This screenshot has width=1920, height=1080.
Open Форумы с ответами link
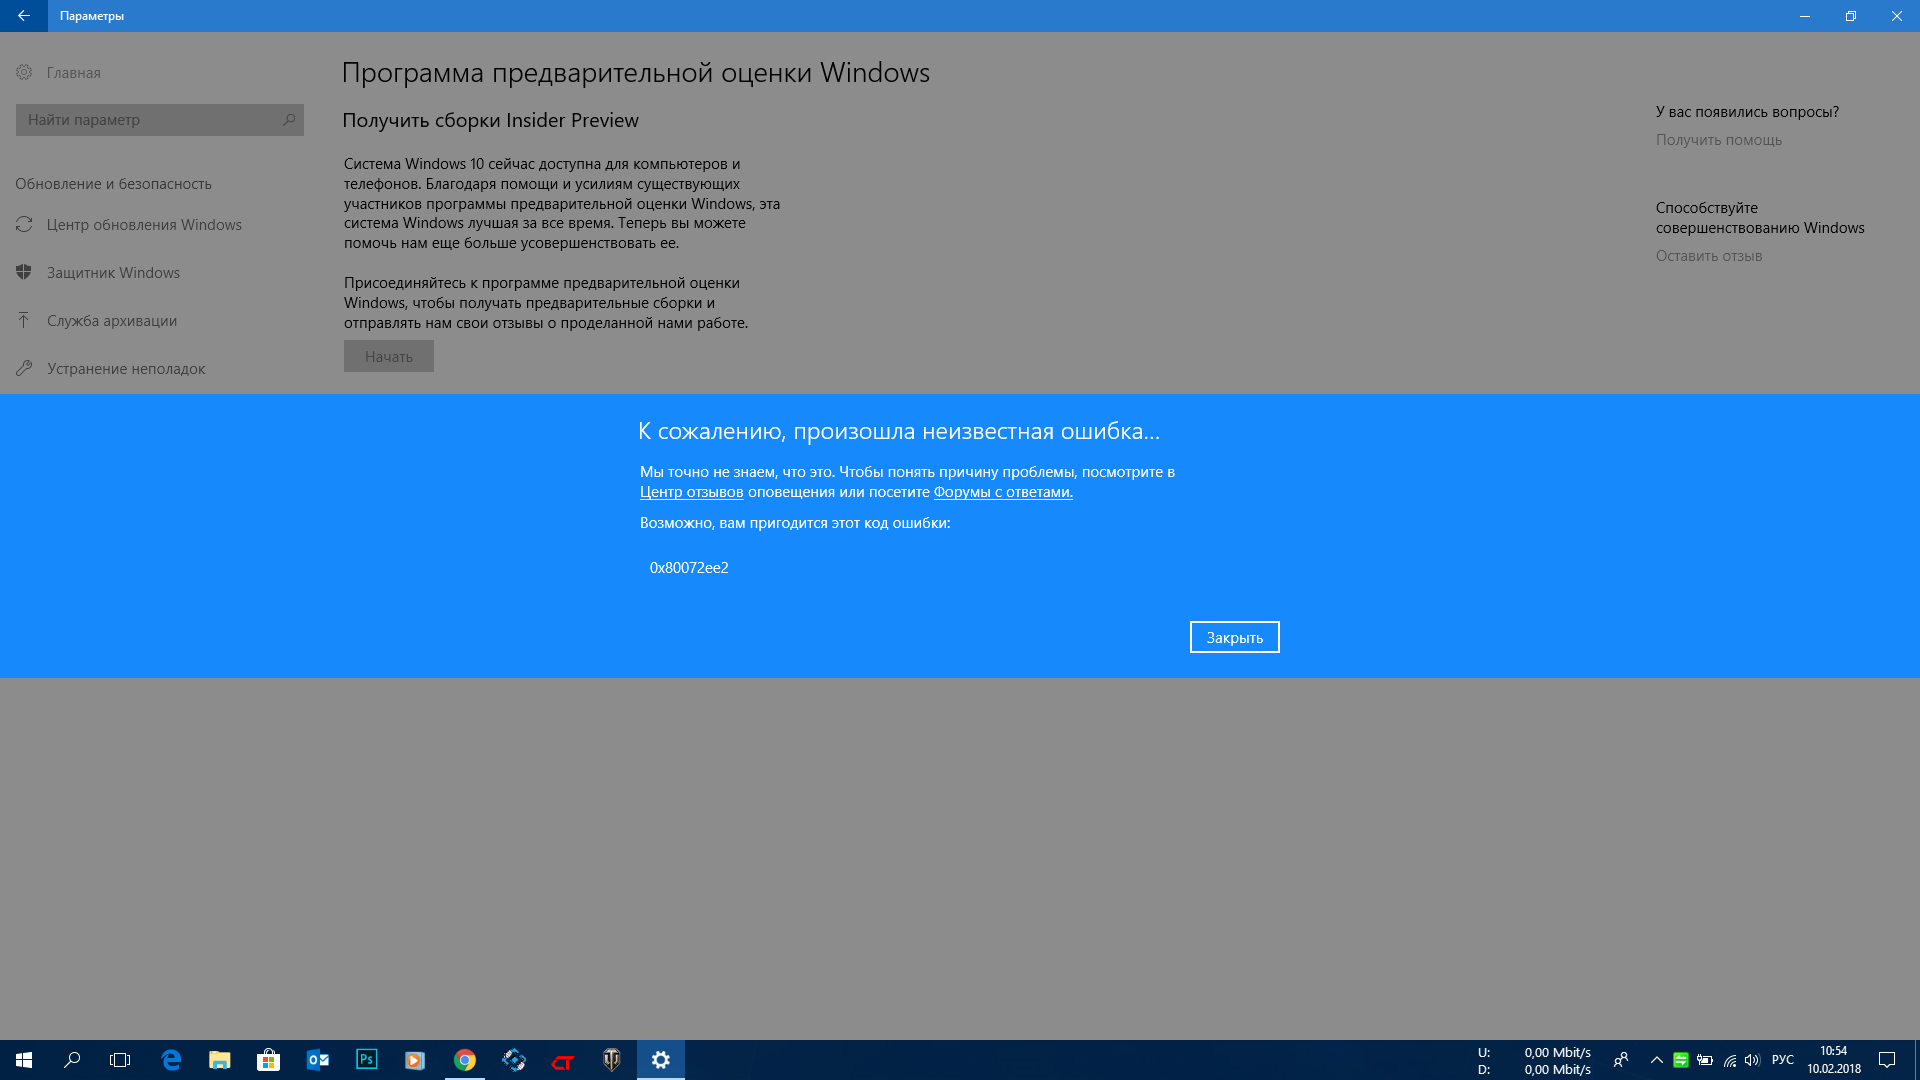[x=1002, y=492]
